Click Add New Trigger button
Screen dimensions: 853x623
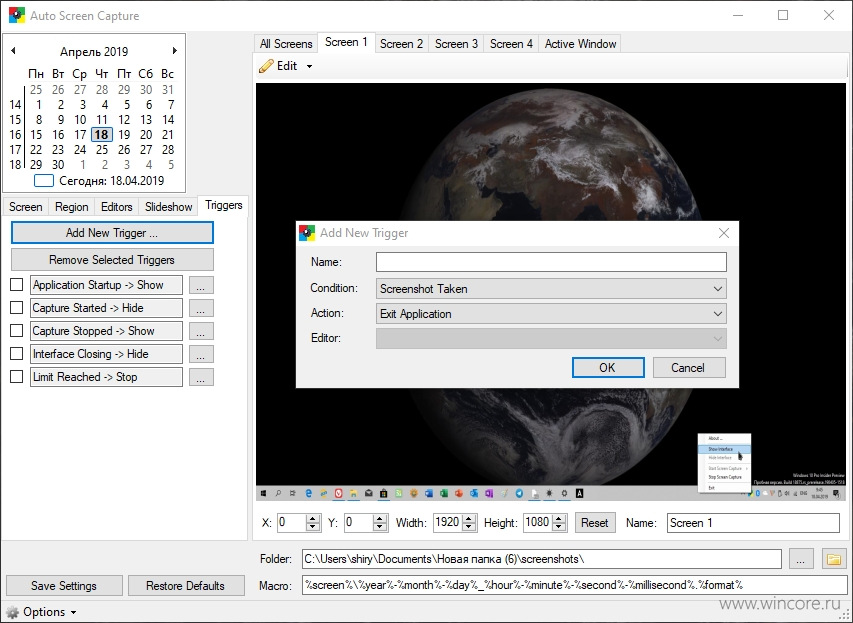click(112, 233)
